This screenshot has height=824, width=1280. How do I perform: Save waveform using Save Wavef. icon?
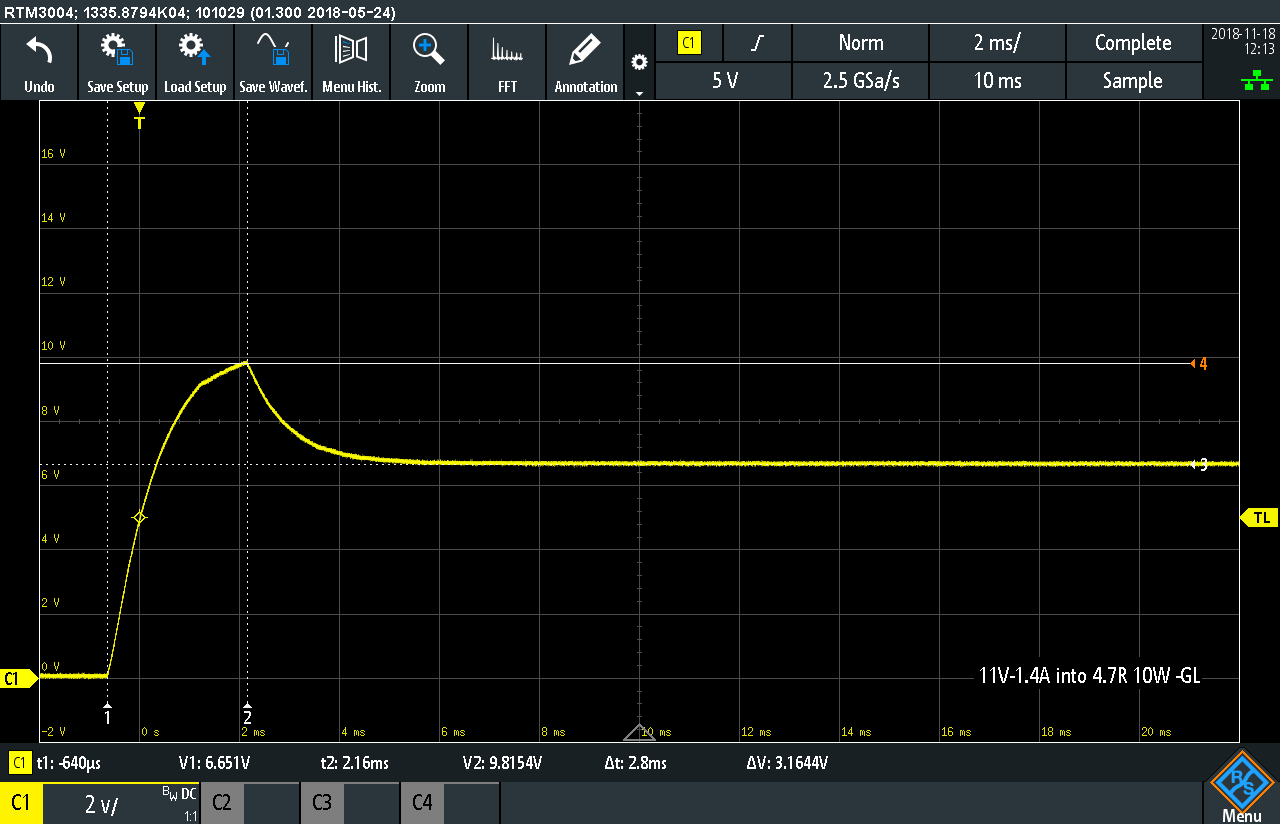[273, 62]
